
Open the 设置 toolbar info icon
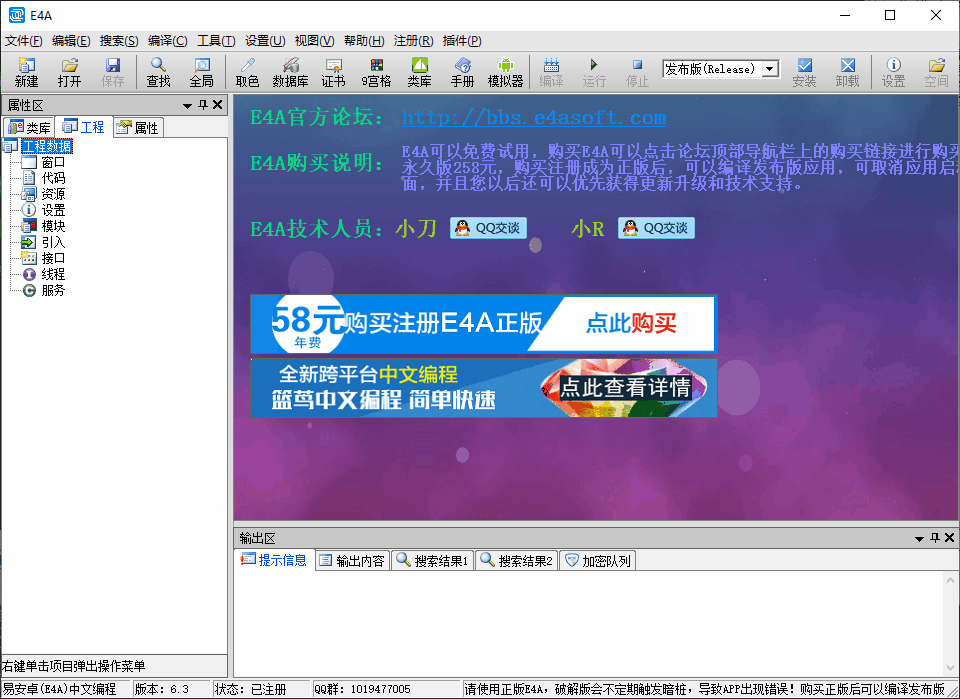893,72
